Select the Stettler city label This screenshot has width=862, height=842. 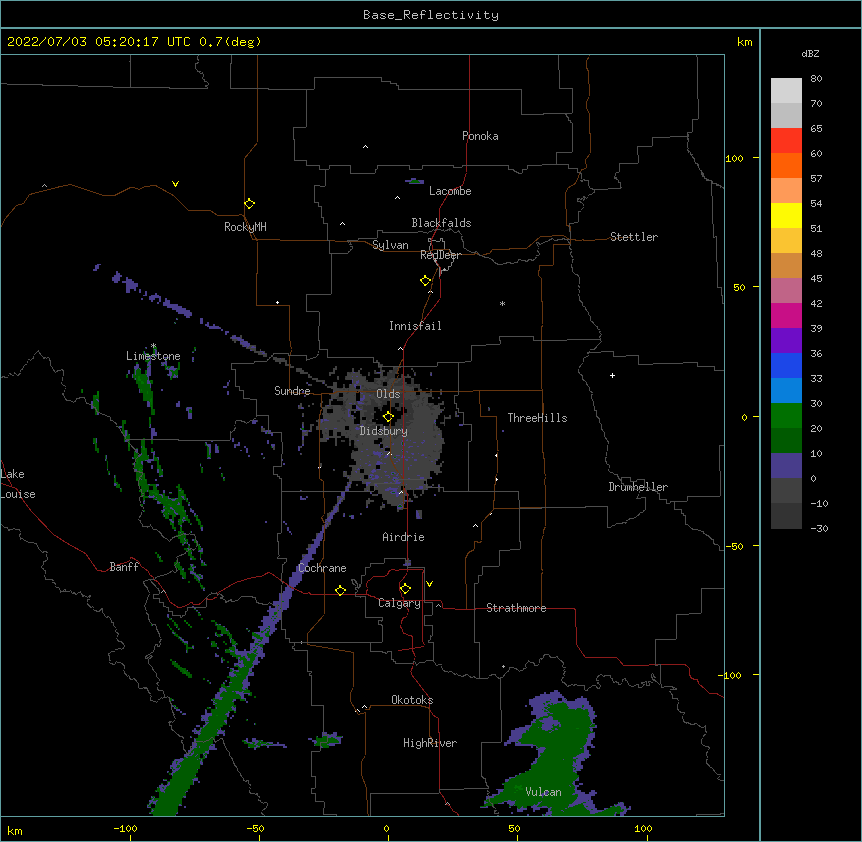(x=634, y=237)
